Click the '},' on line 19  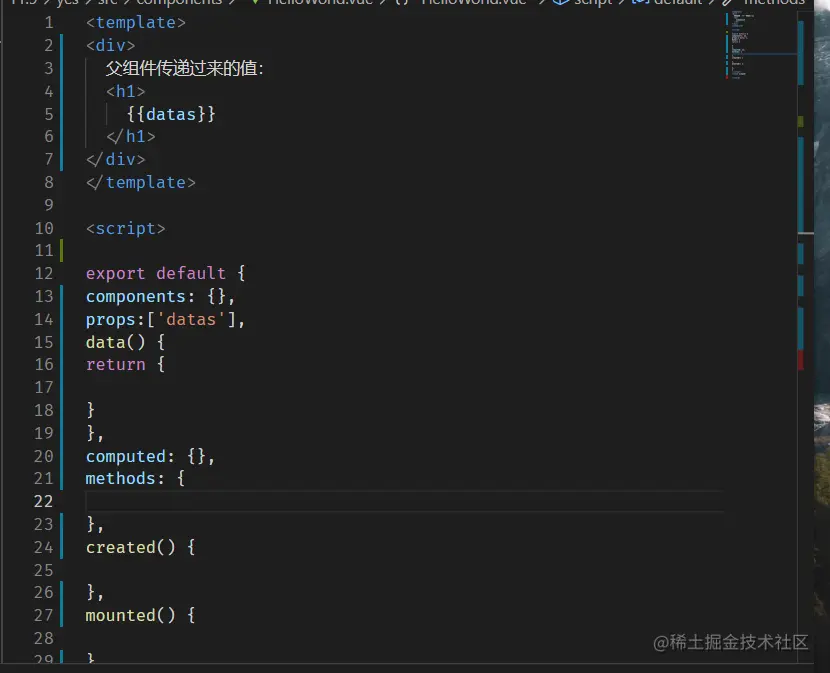95,433
